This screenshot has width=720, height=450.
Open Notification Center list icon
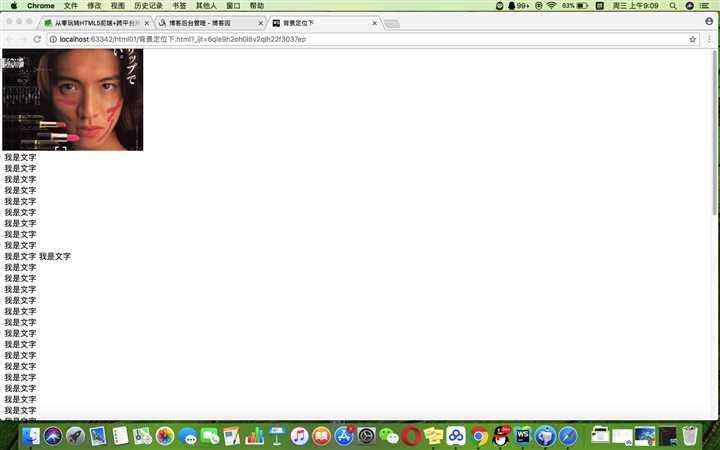point(704,6)
